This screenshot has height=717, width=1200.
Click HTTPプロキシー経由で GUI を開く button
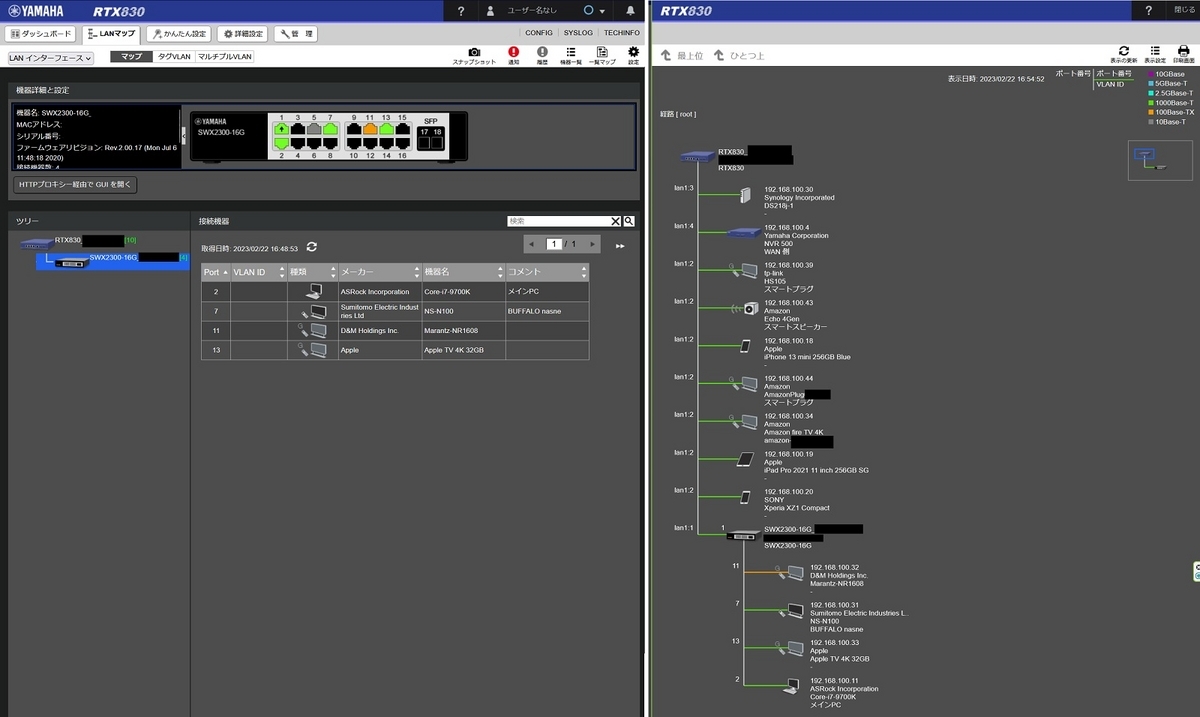tap(75, 185)
